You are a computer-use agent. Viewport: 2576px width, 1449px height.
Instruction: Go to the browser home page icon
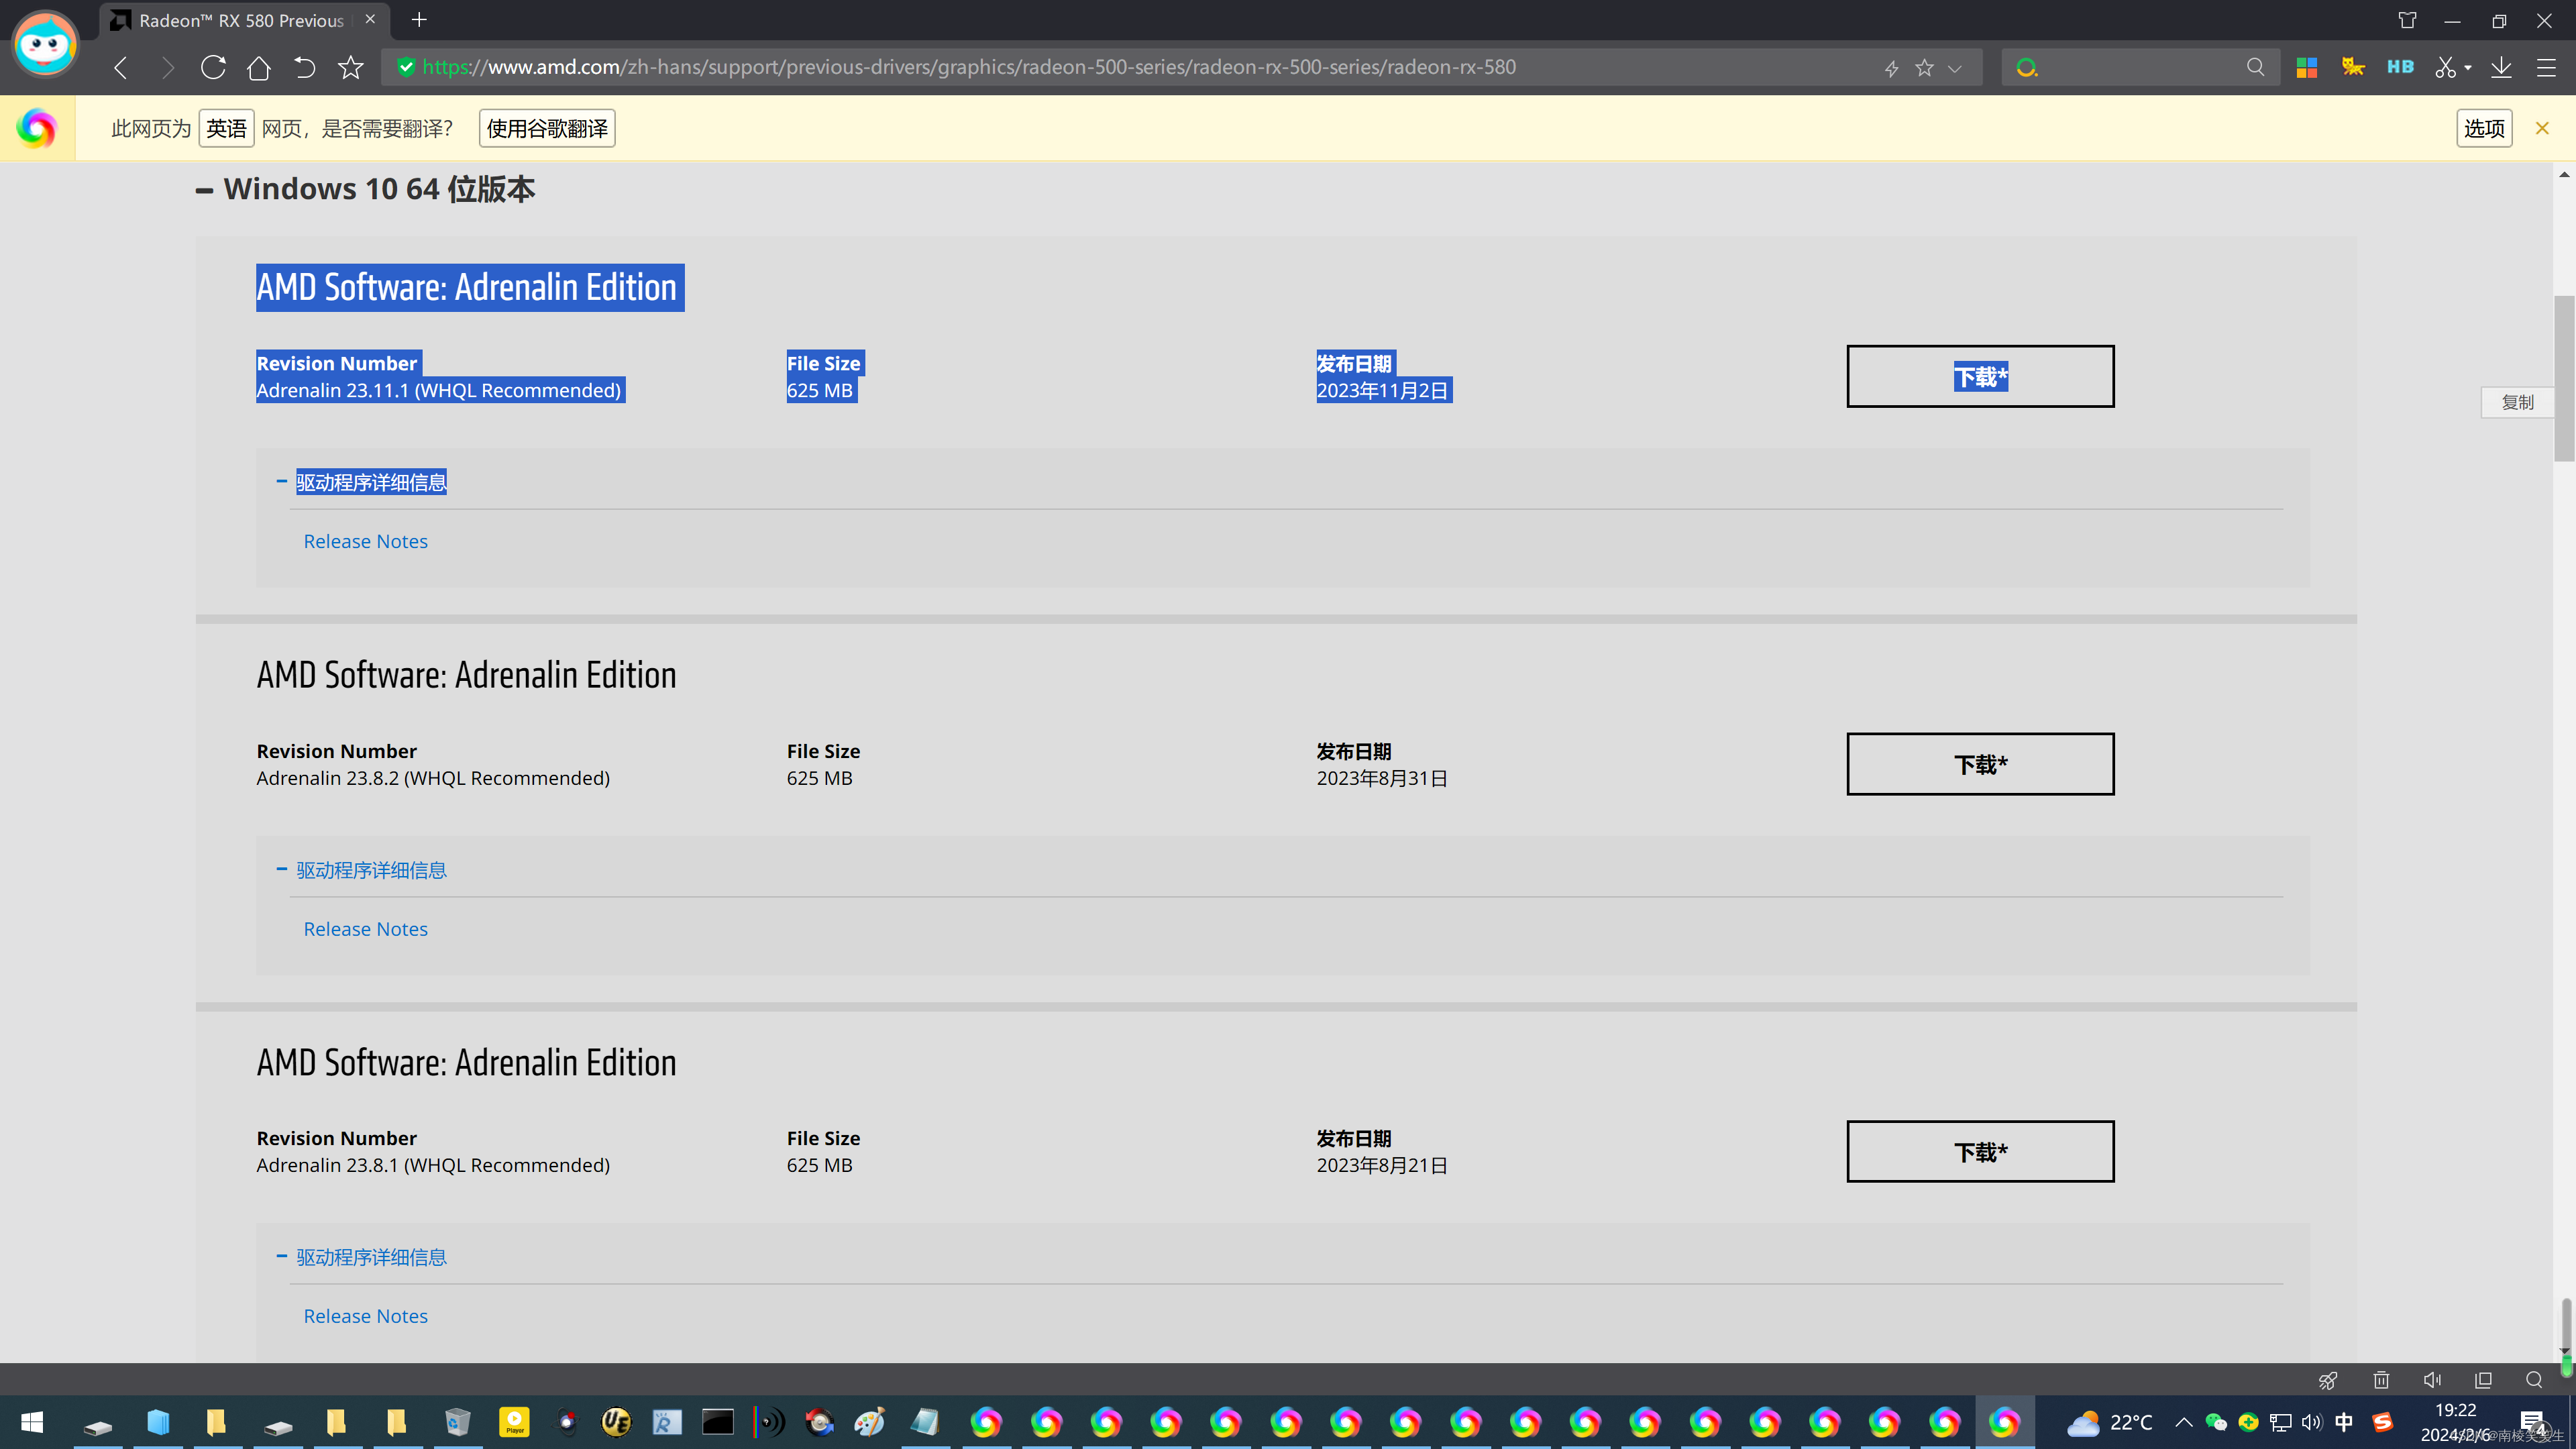click(x=258, y=67)
